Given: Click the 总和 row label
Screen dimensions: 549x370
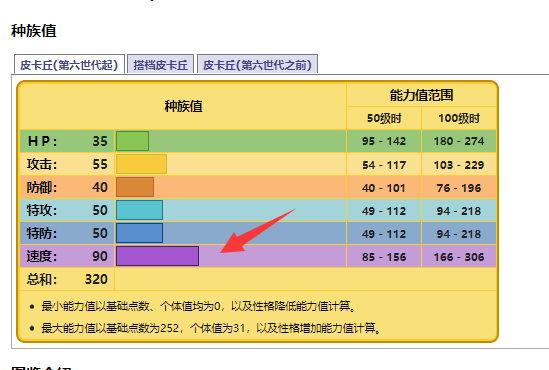Looking at the screenshot, I should 42,279.
